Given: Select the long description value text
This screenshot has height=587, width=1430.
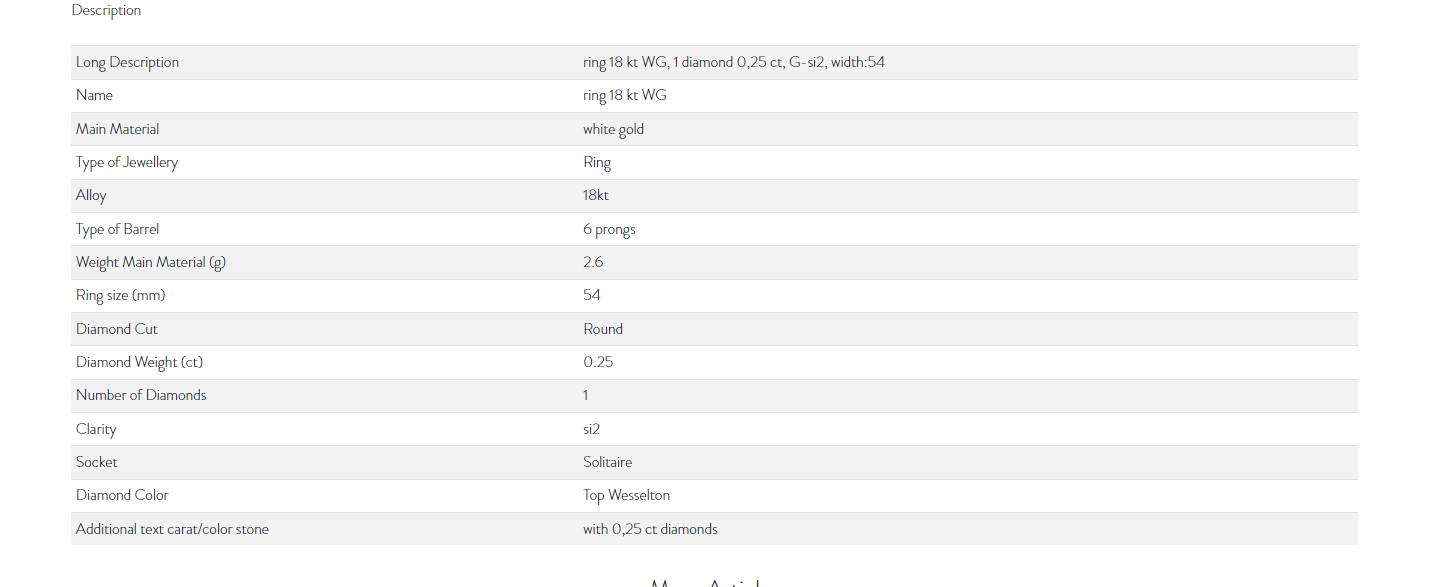Looking at the screenshot, I should click(734, 62).
